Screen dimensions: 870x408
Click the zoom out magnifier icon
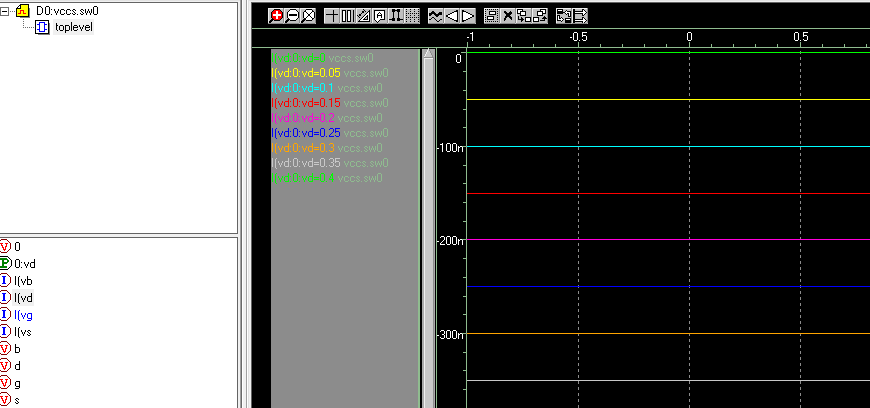(292, 16)
